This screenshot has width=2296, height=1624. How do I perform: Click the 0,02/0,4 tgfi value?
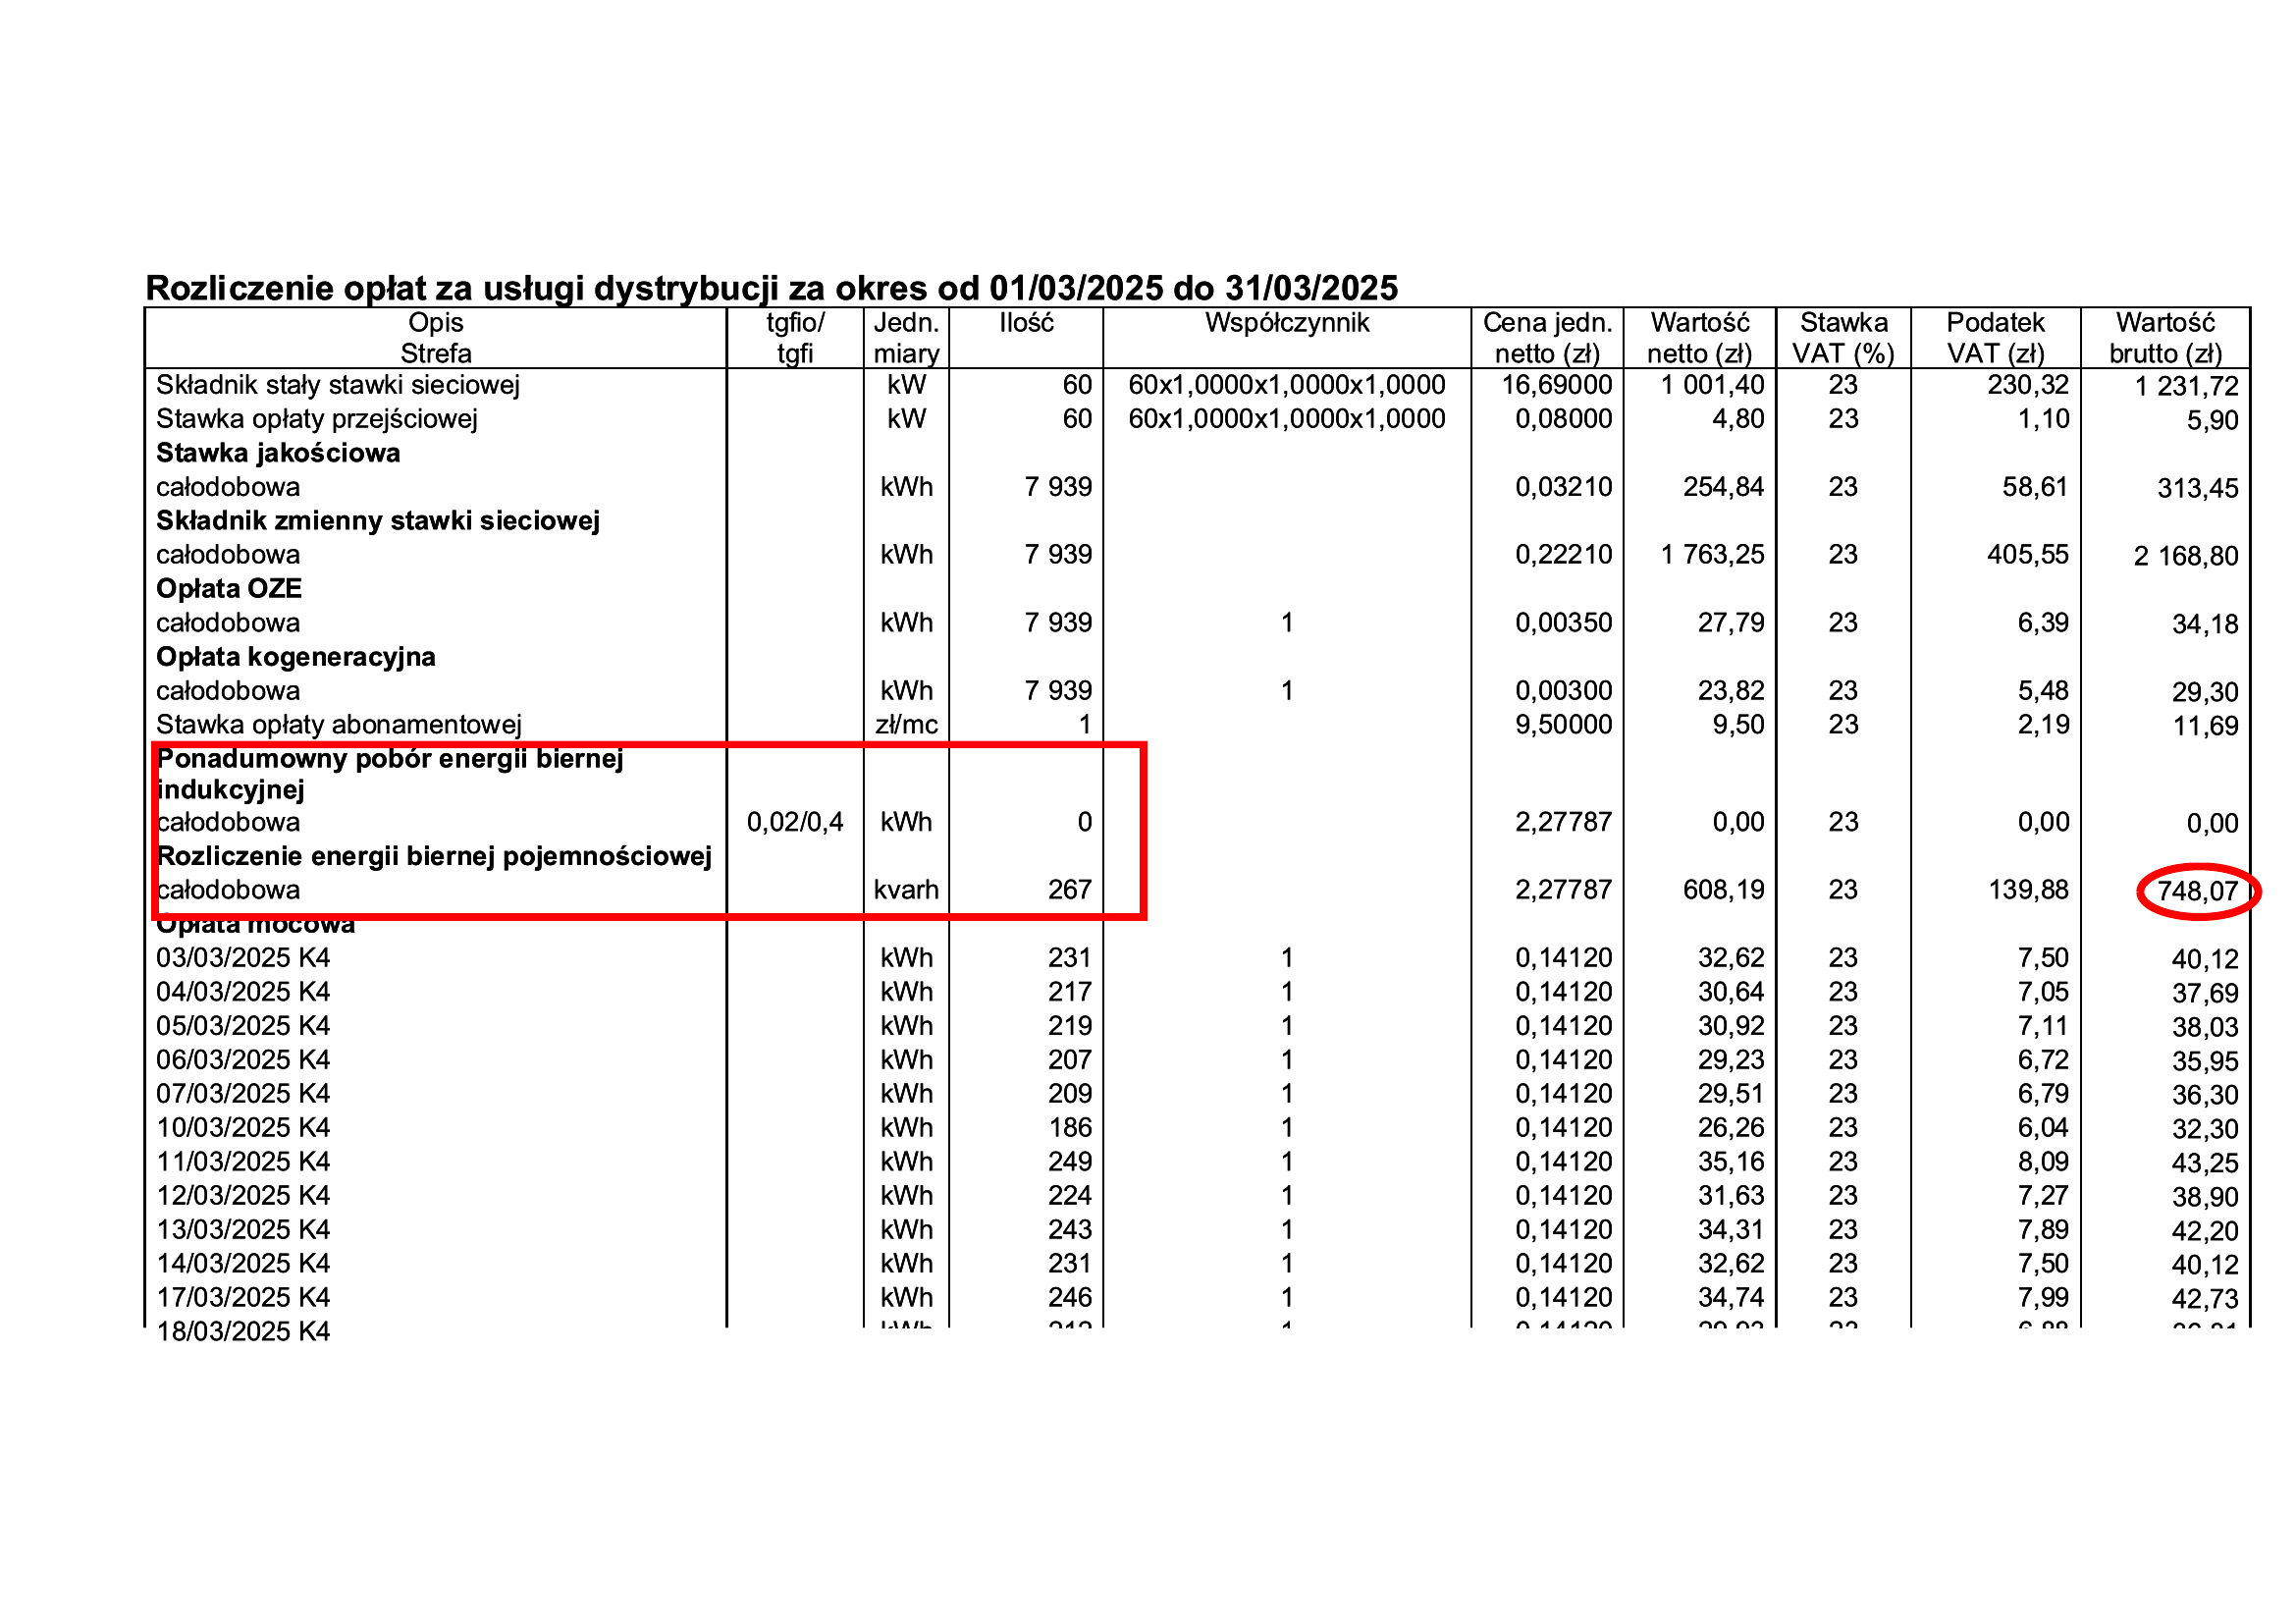click(x=795, y=822)
